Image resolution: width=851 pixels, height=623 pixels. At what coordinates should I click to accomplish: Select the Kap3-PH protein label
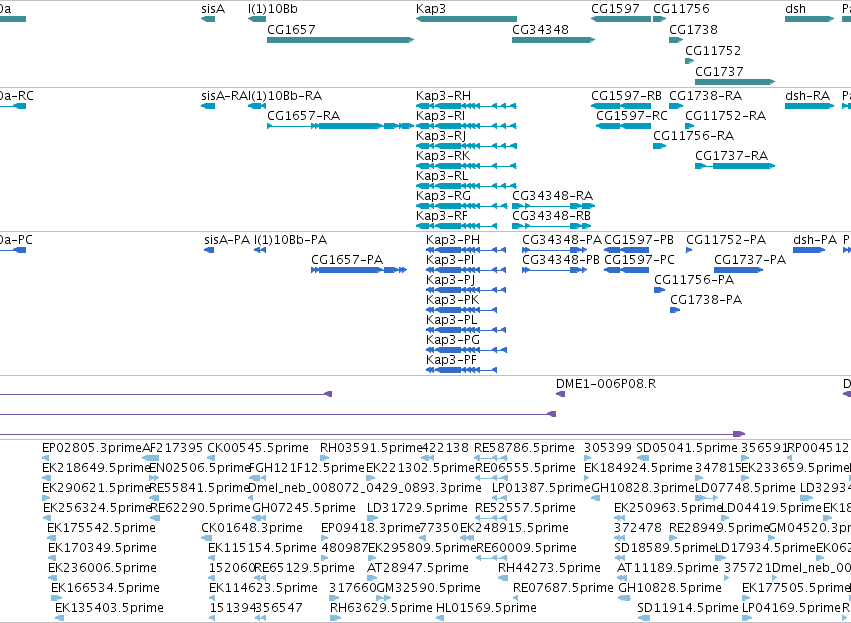coord(453,240)
